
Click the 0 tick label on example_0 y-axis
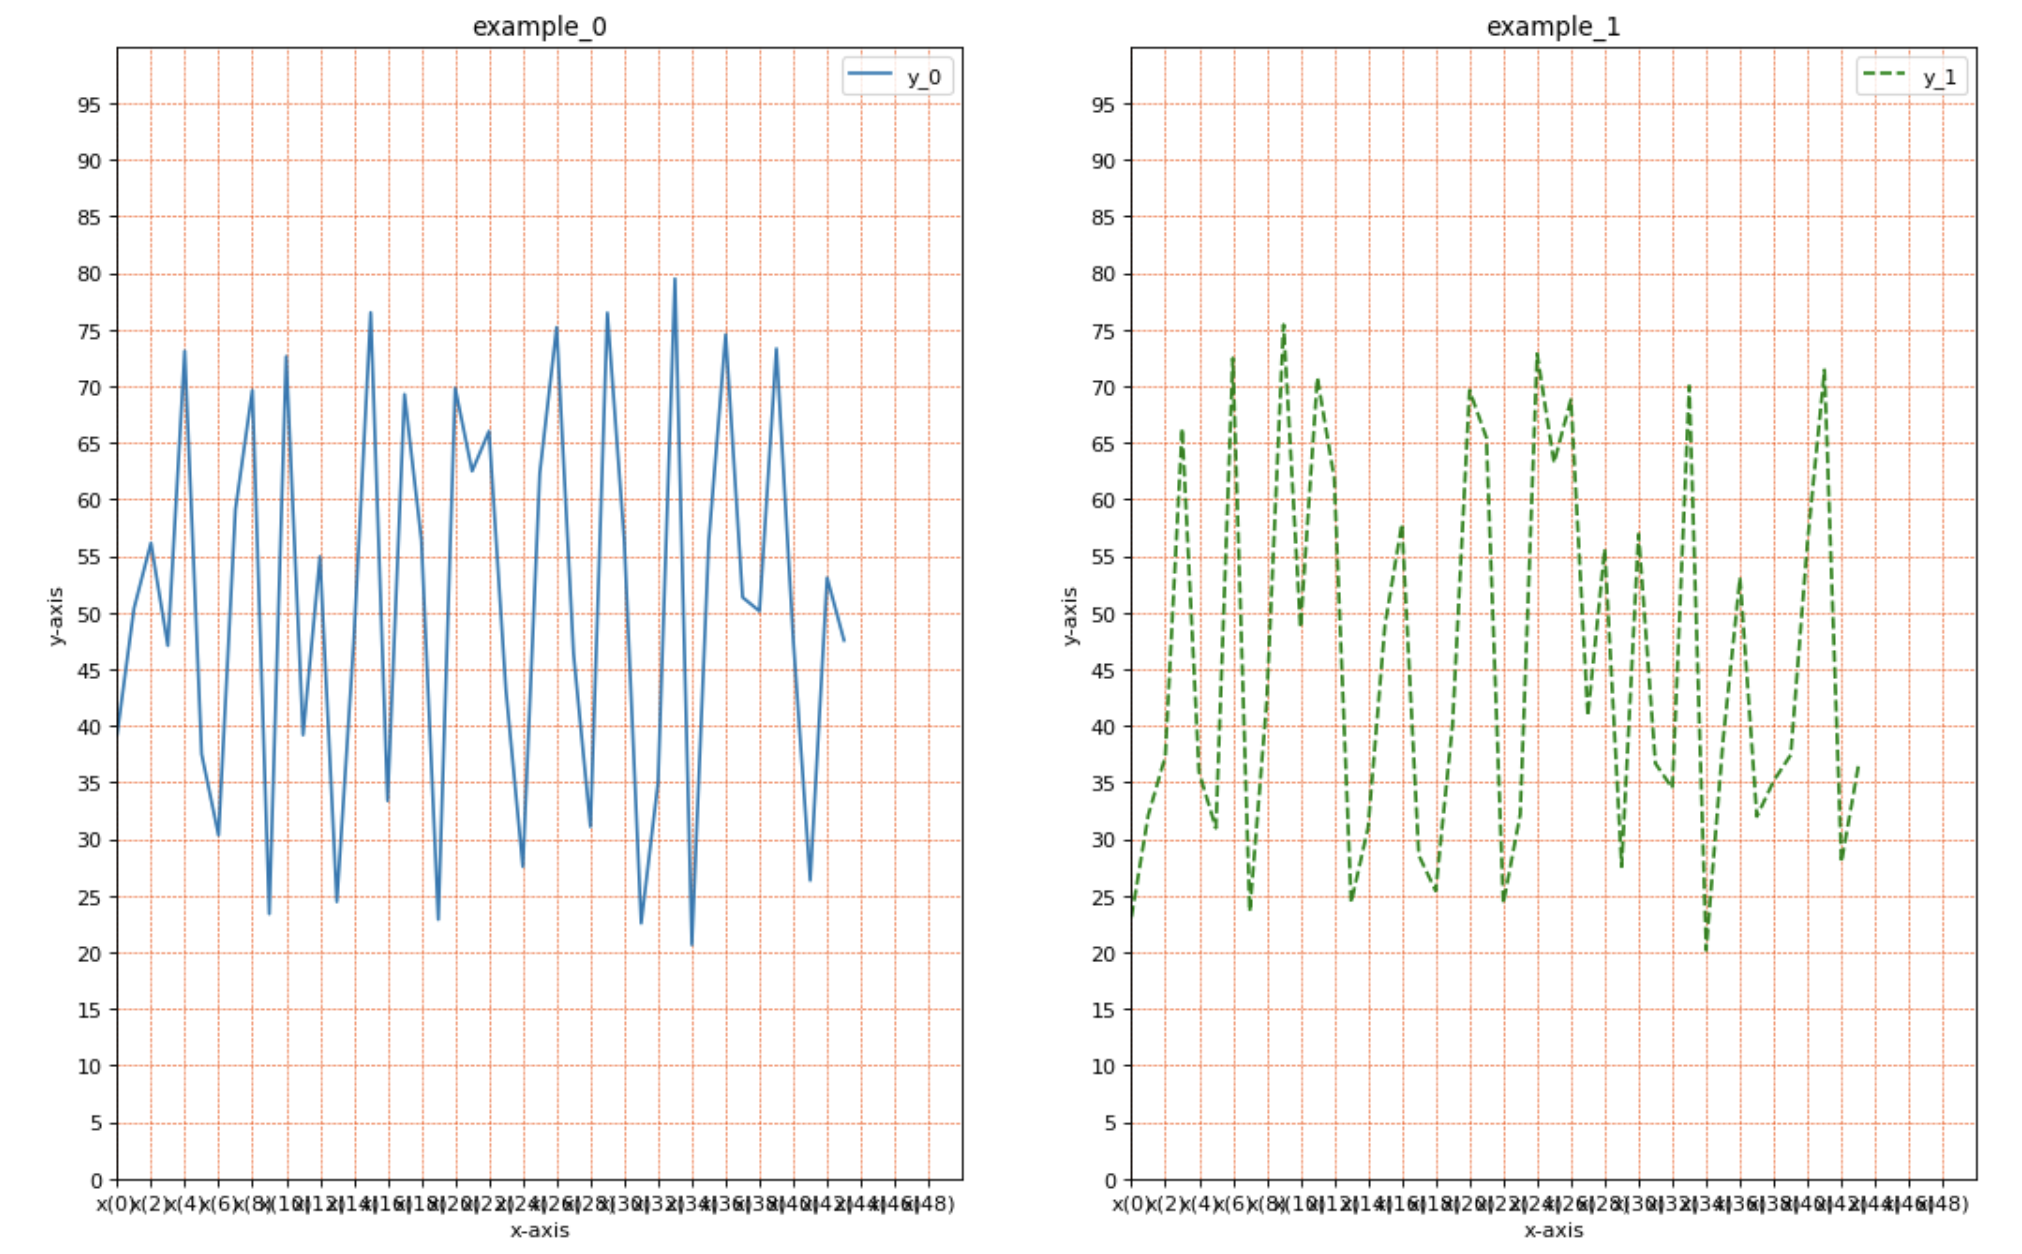tap(97, 1180)
